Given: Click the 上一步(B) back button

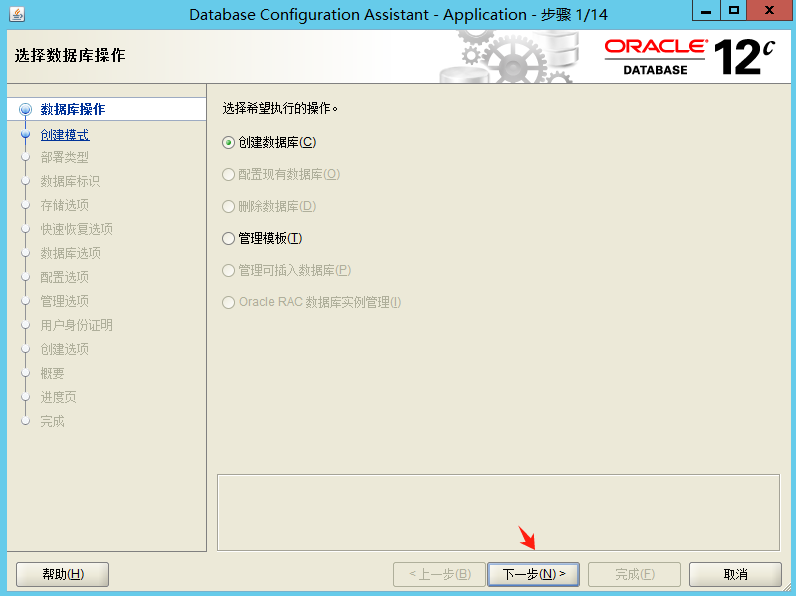Looking at the screenshot, I should click(x=439, y=574).
